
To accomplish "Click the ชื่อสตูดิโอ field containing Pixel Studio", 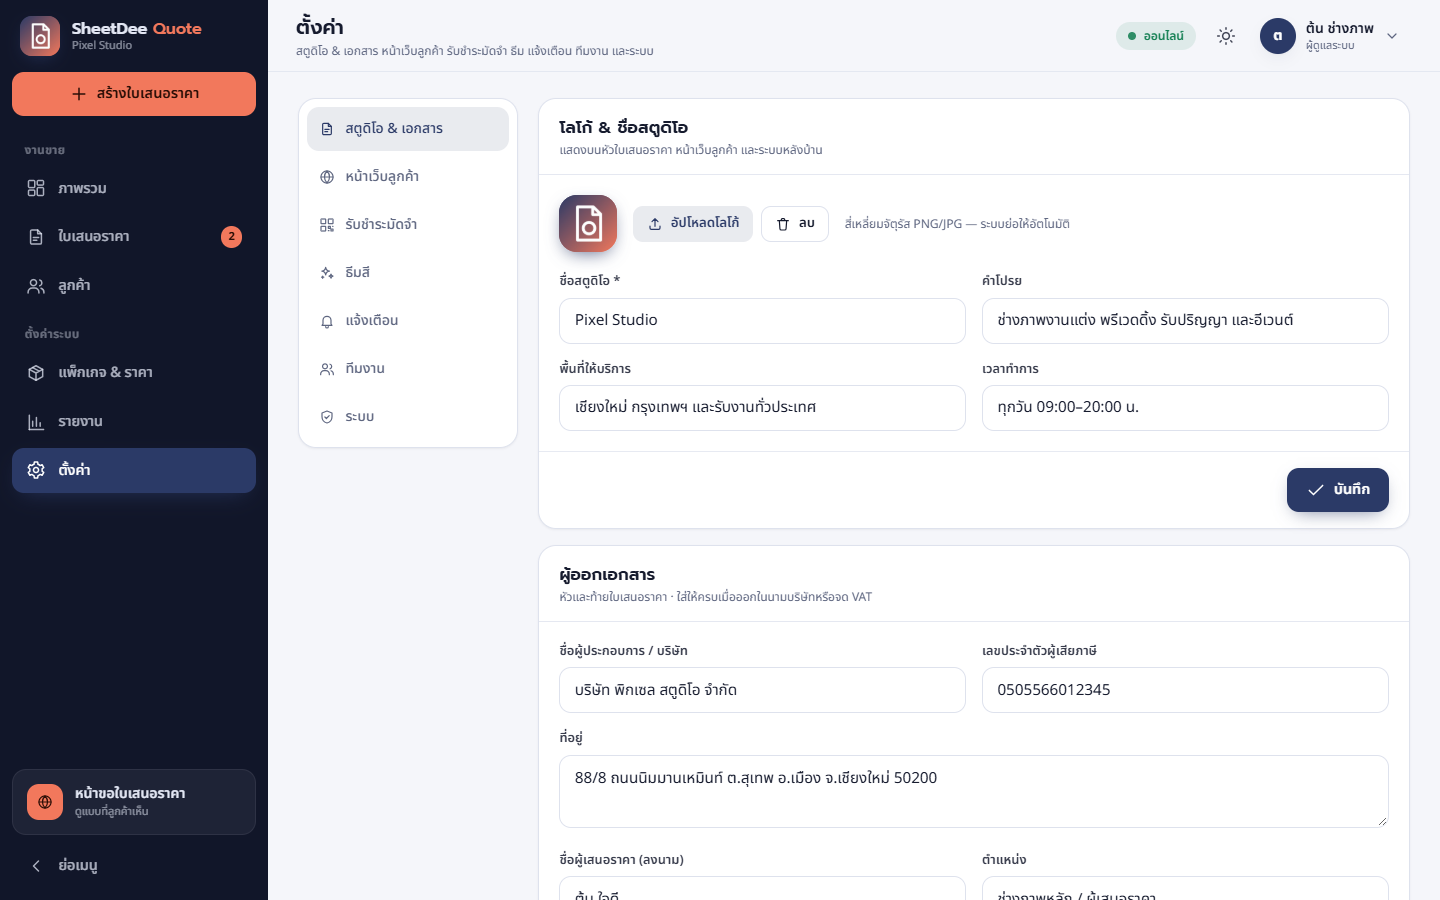I will coord(762,321).
